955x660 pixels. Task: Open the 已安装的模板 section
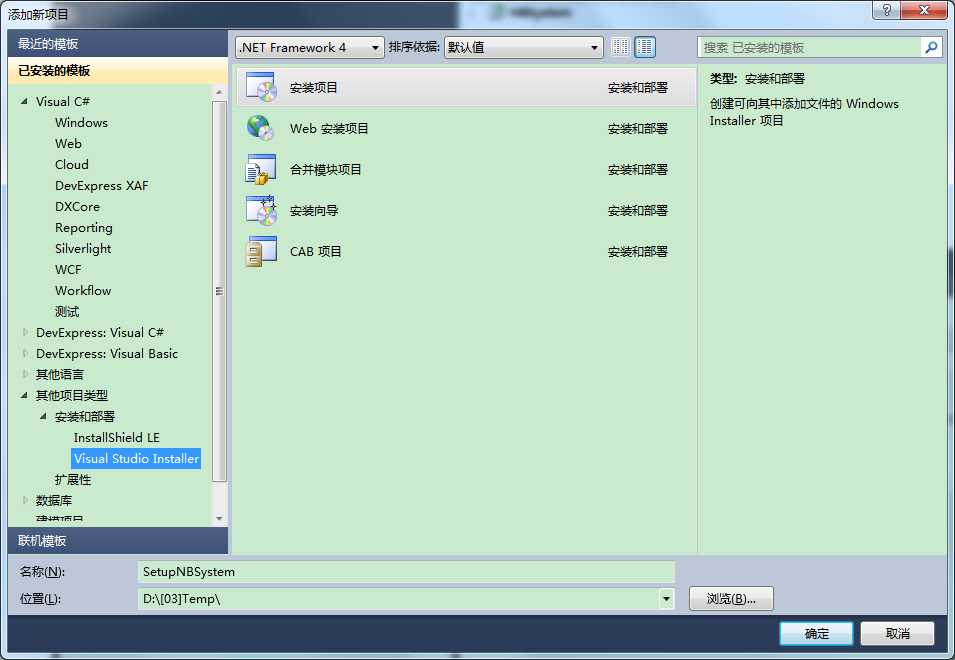(118, 71)
